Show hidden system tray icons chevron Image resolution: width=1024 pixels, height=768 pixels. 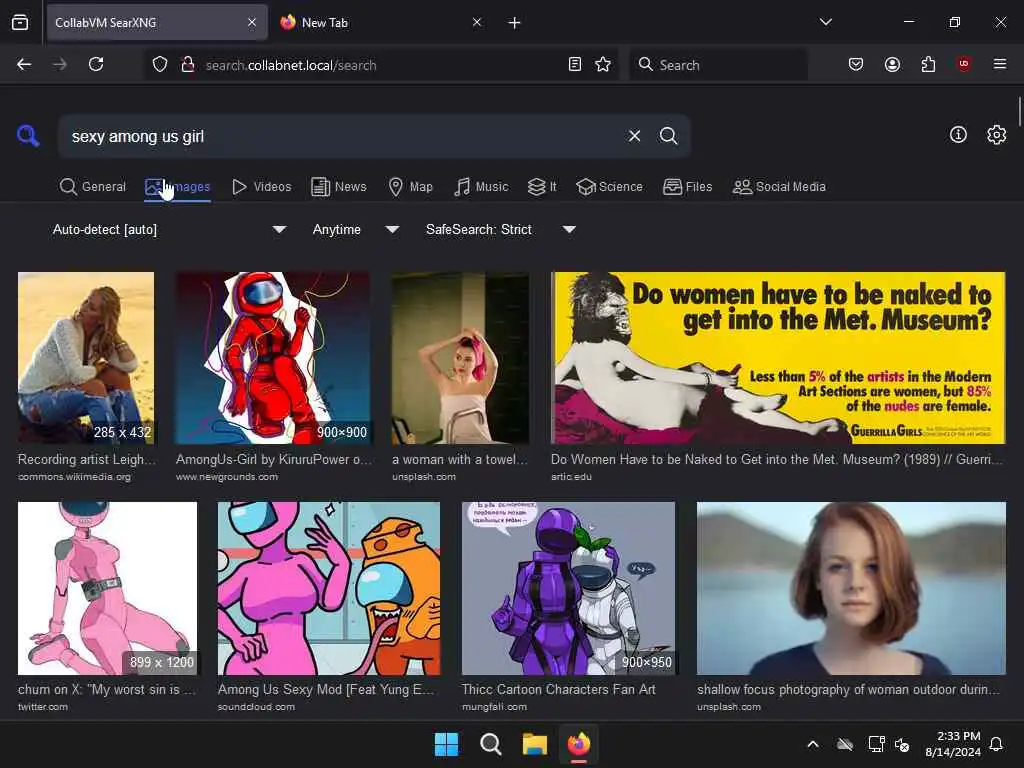click(x=813, y=744)
